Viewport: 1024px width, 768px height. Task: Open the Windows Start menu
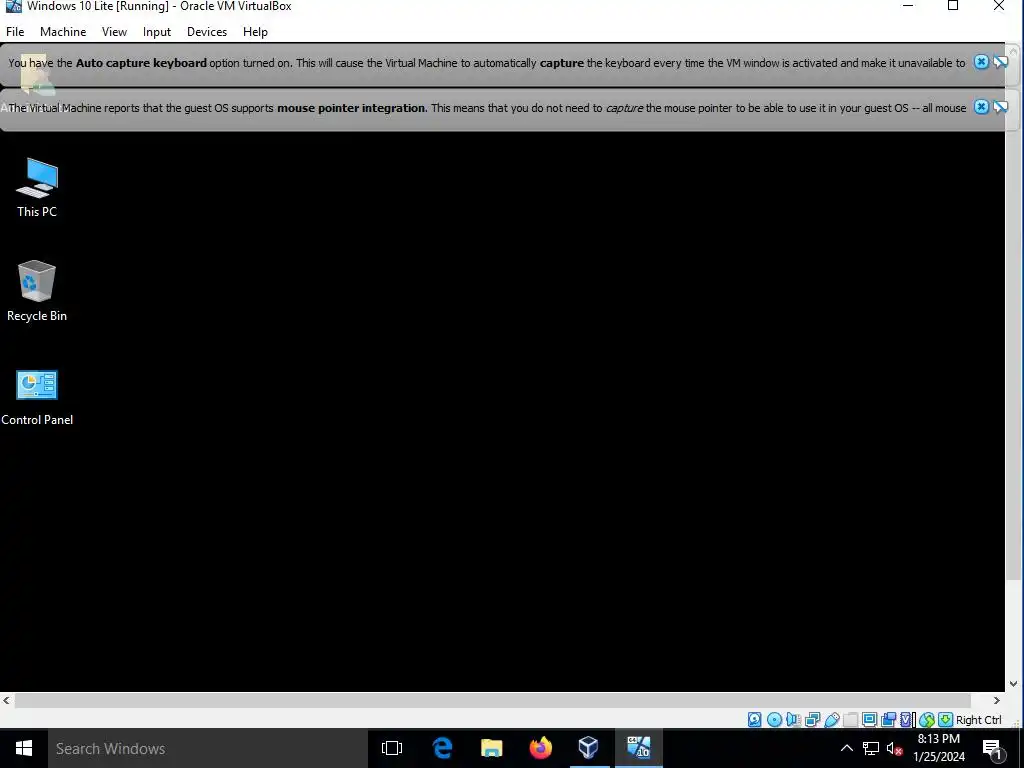point(24,748)
